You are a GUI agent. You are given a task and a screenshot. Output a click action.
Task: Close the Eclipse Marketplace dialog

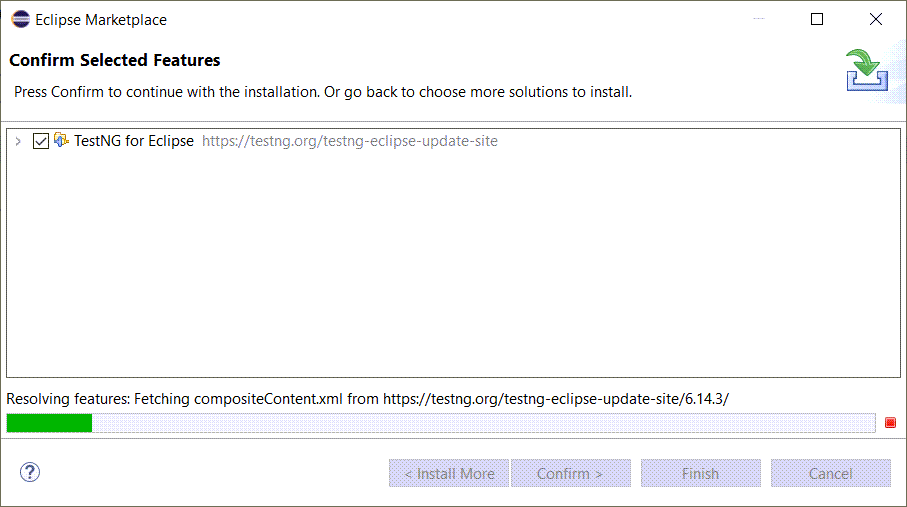pyautogui.click(x=876, y=19)
